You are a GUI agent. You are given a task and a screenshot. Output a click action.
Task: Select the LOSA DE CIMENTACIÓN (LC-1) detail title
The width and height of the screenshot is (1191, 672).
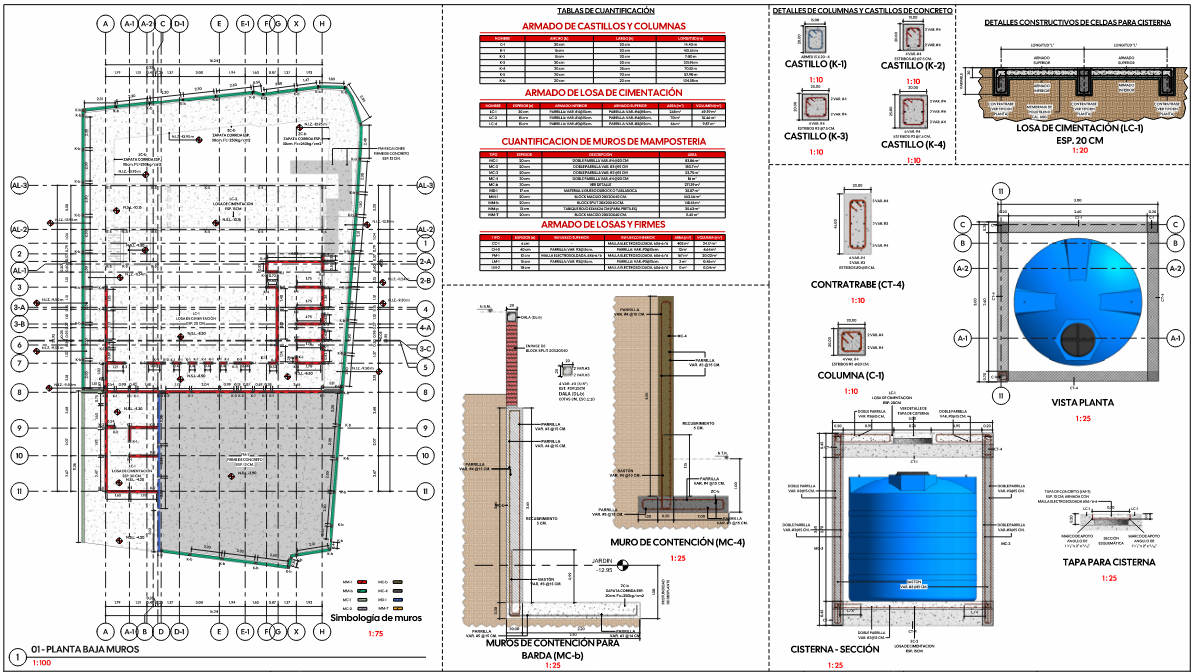pos(1079,128)
